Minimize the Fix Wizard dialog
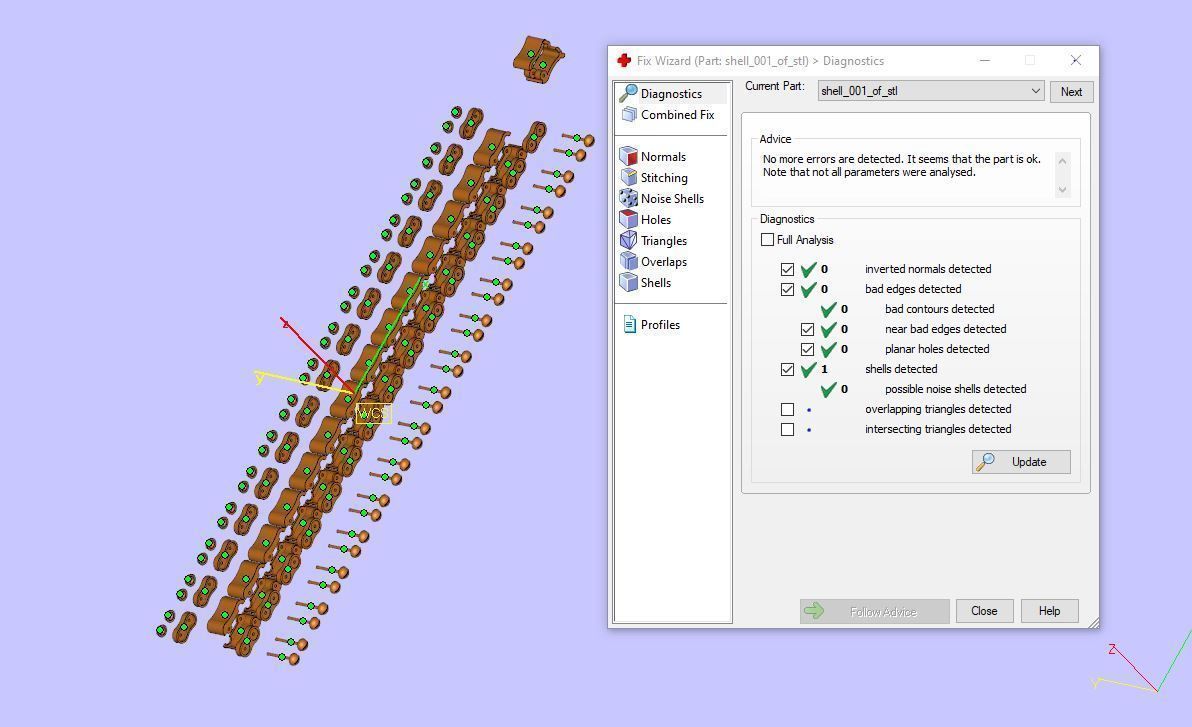The height and width of the screenshot is (727, 1192). 984,60
